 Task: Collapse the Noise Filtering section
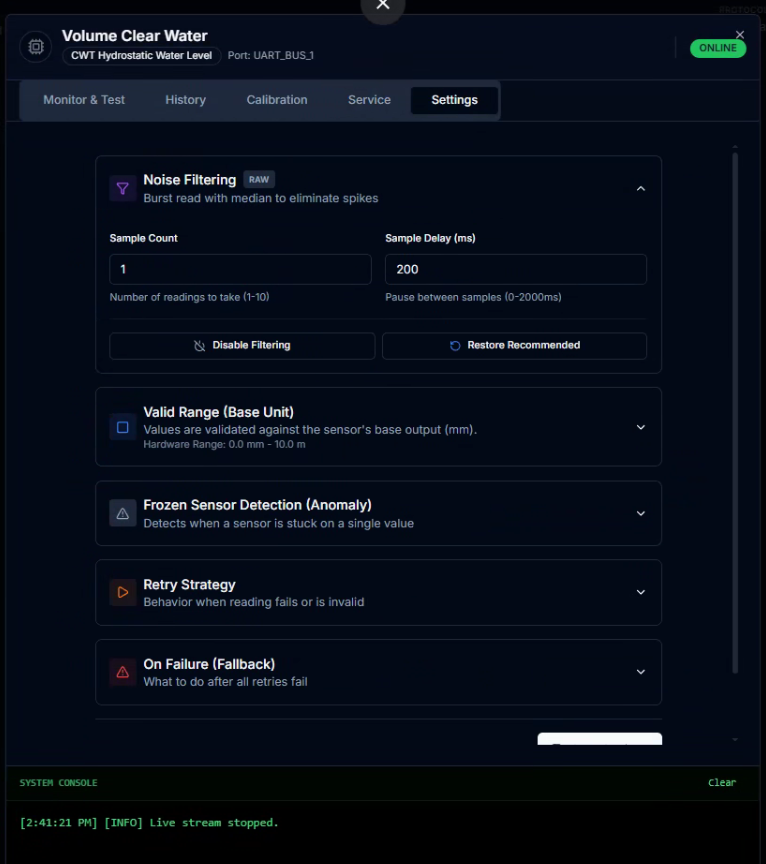pos(640,188)
